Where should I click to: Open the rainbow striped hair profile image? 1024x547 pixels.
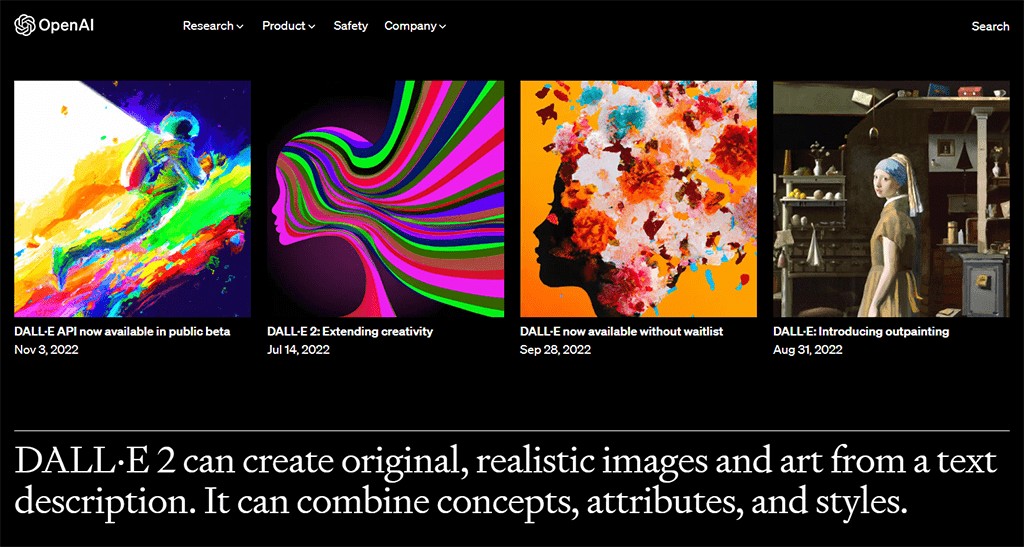pyautogui.click(x=385, y=198)
